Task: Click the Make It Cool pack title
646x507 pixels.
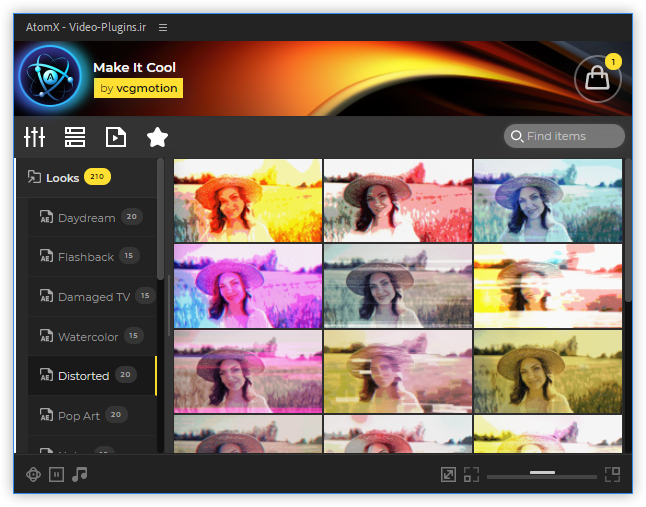Action: coord(134,67)
